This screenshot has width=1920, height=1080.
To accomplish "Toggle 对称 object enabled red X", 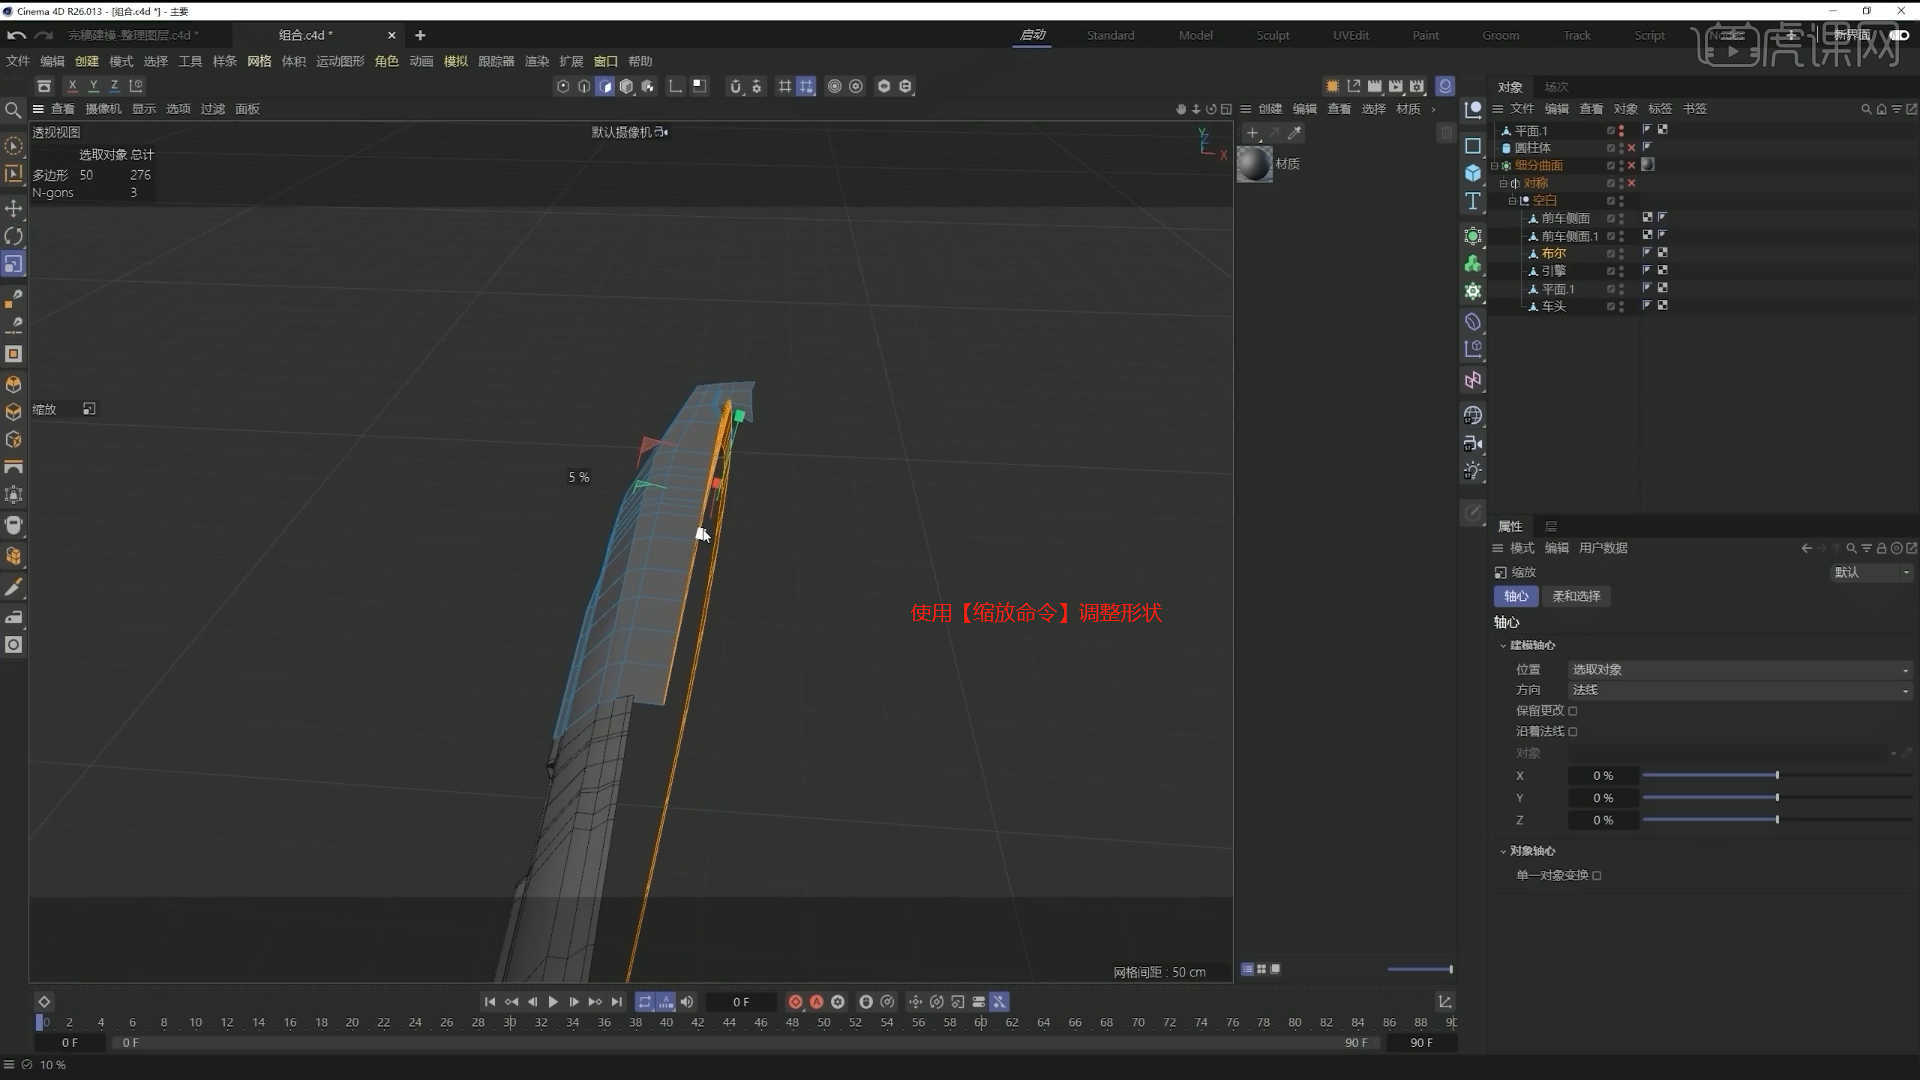I will click(1631, 183).
